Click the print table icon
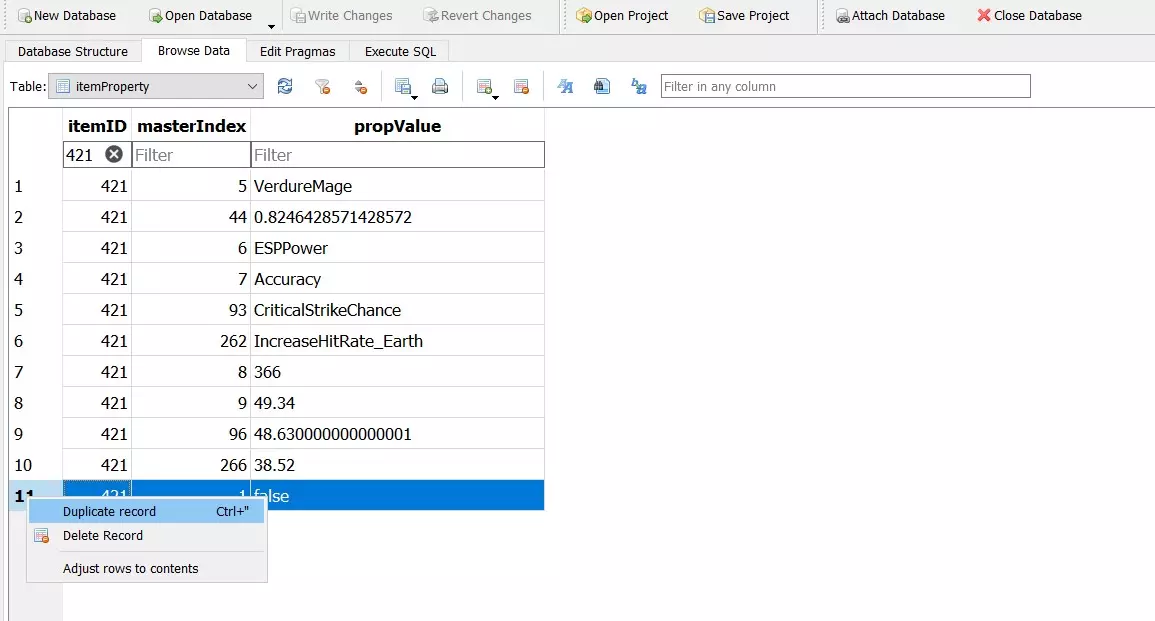Screen dimensions: 1155x621 (x=440, y=86)
